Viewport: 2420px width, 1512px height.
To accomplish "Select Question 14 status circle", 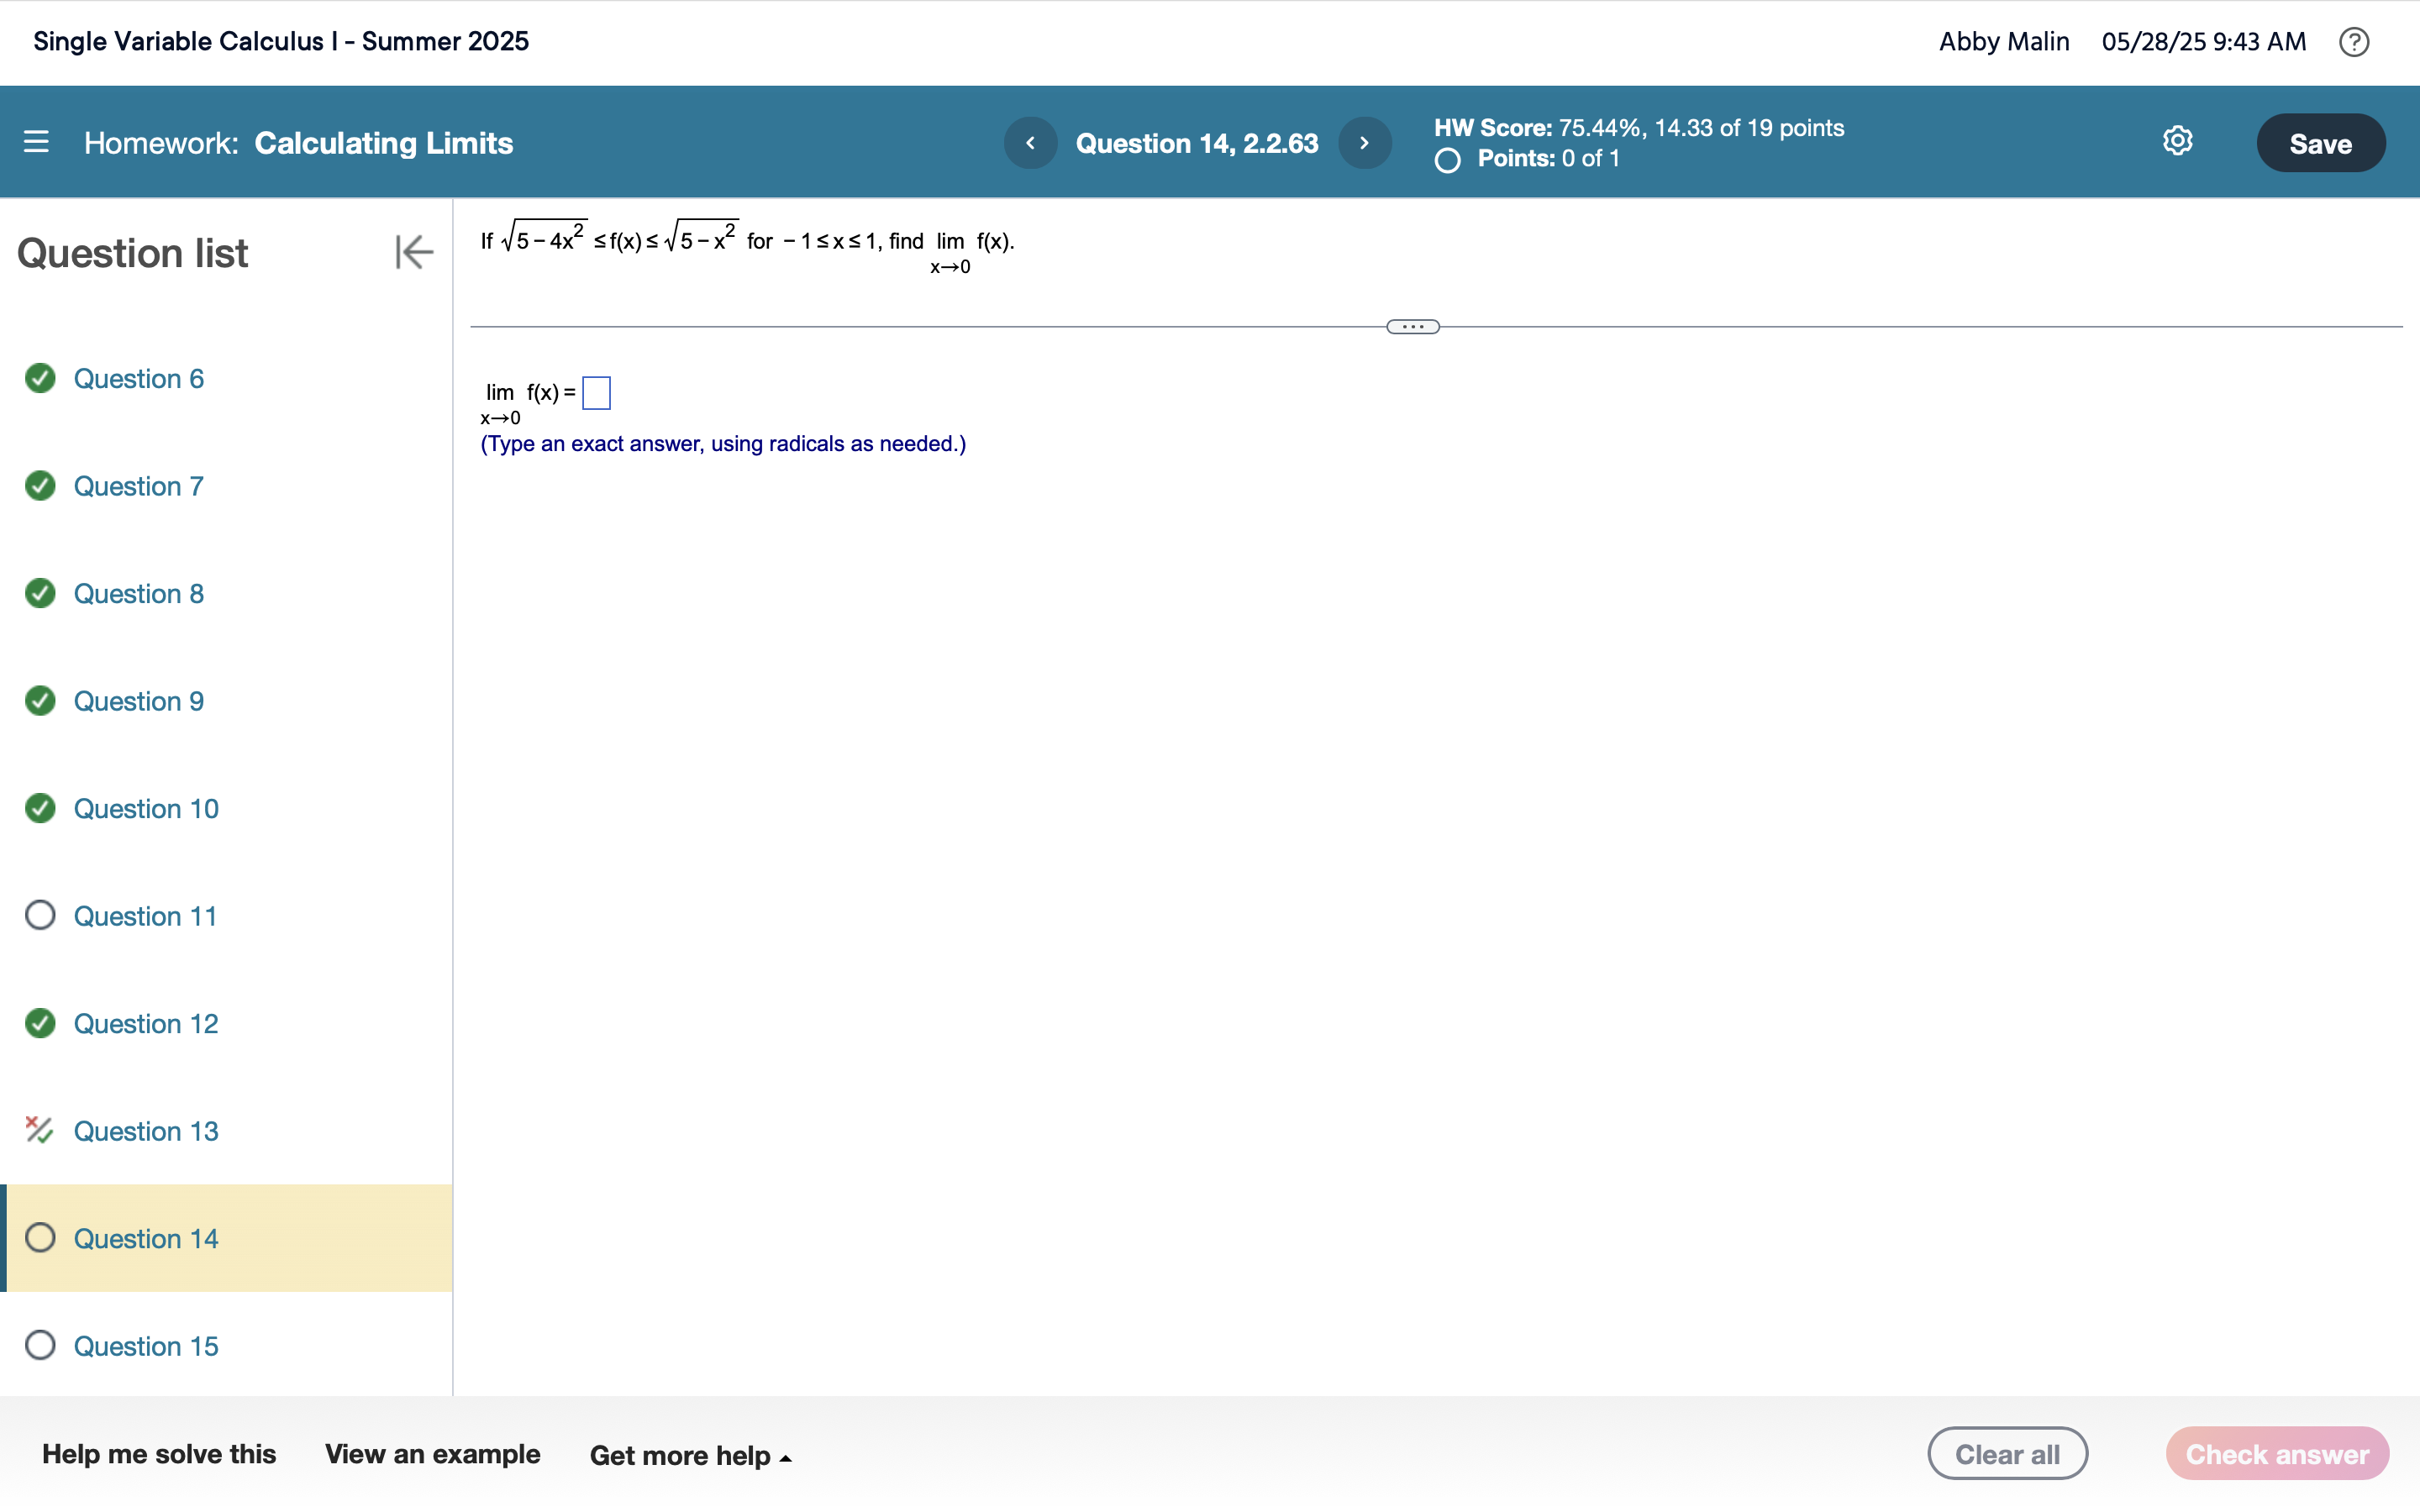I will (40, 1238).
